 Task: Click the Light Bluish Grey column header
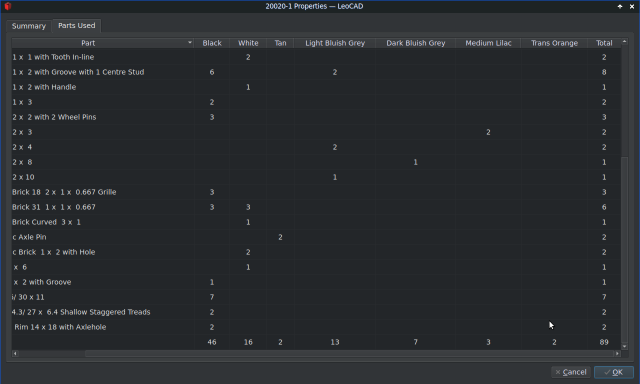(x=335, y=43)
